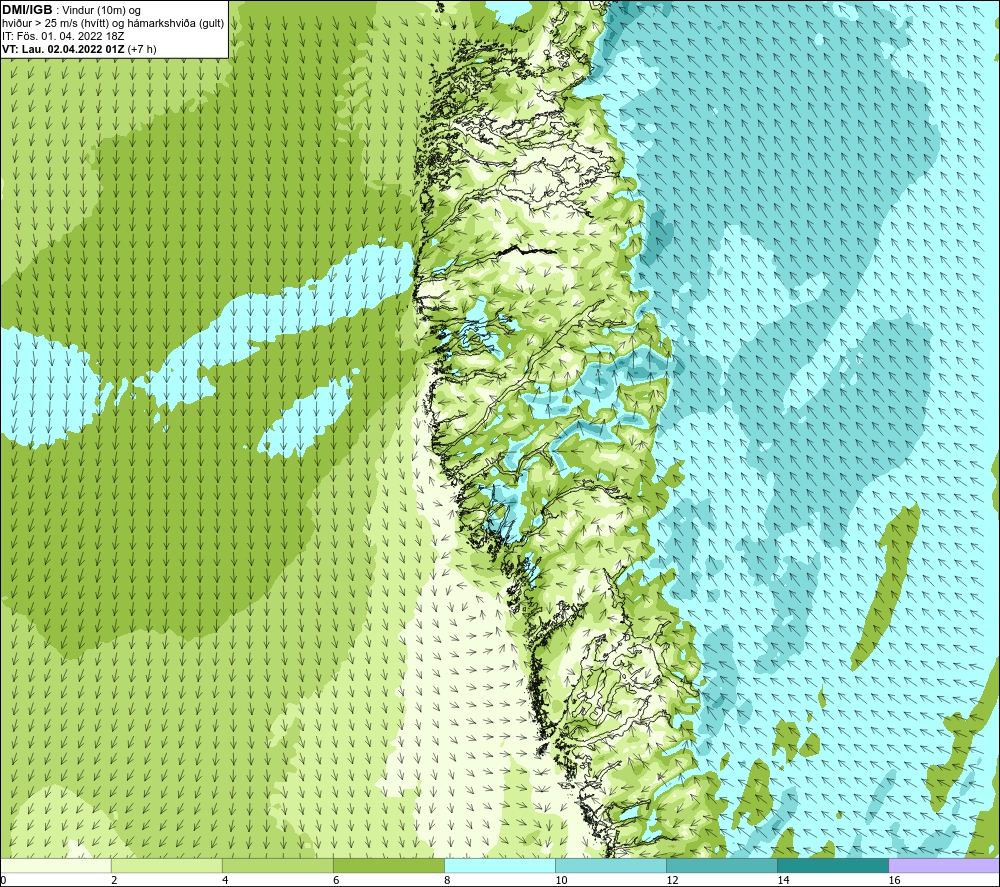The image size is (1000, 887).
Task: Click the legend value '8'
Action: click(x=447, y=881)
